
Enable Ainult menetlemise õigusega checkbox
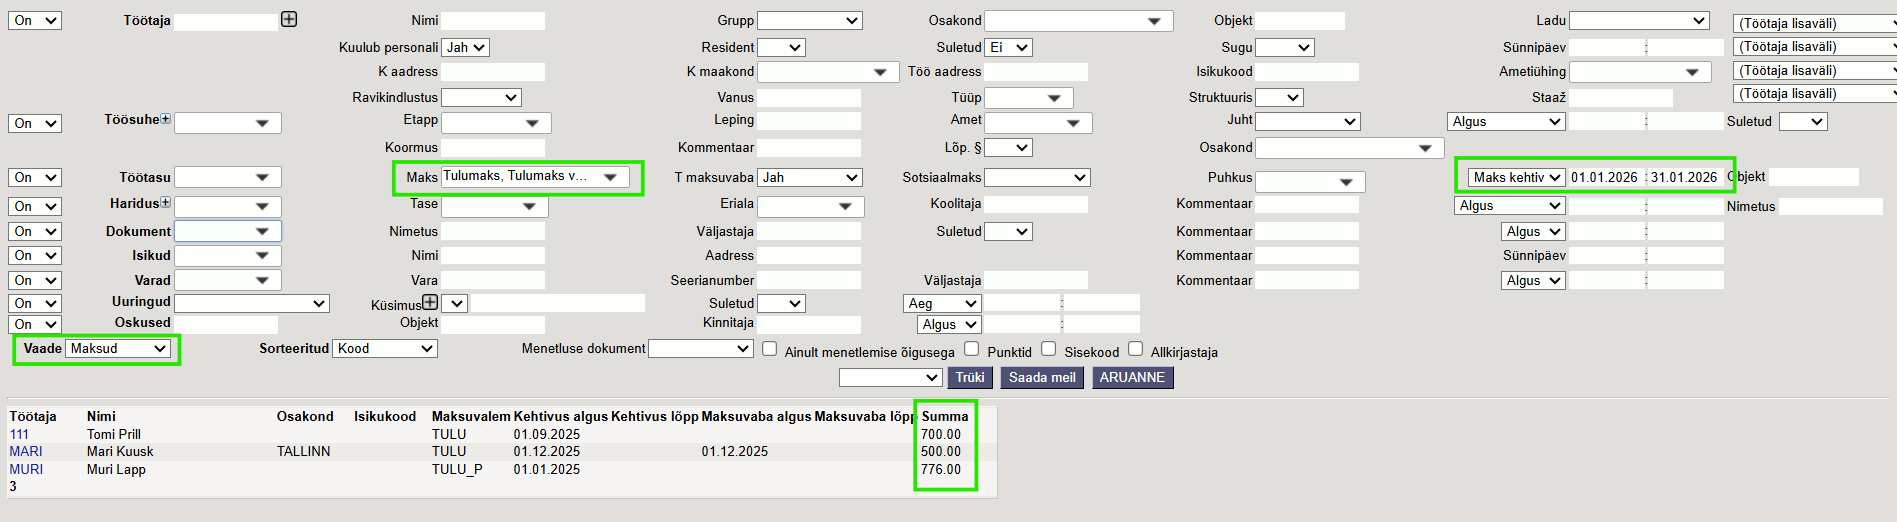pos(769,349)
